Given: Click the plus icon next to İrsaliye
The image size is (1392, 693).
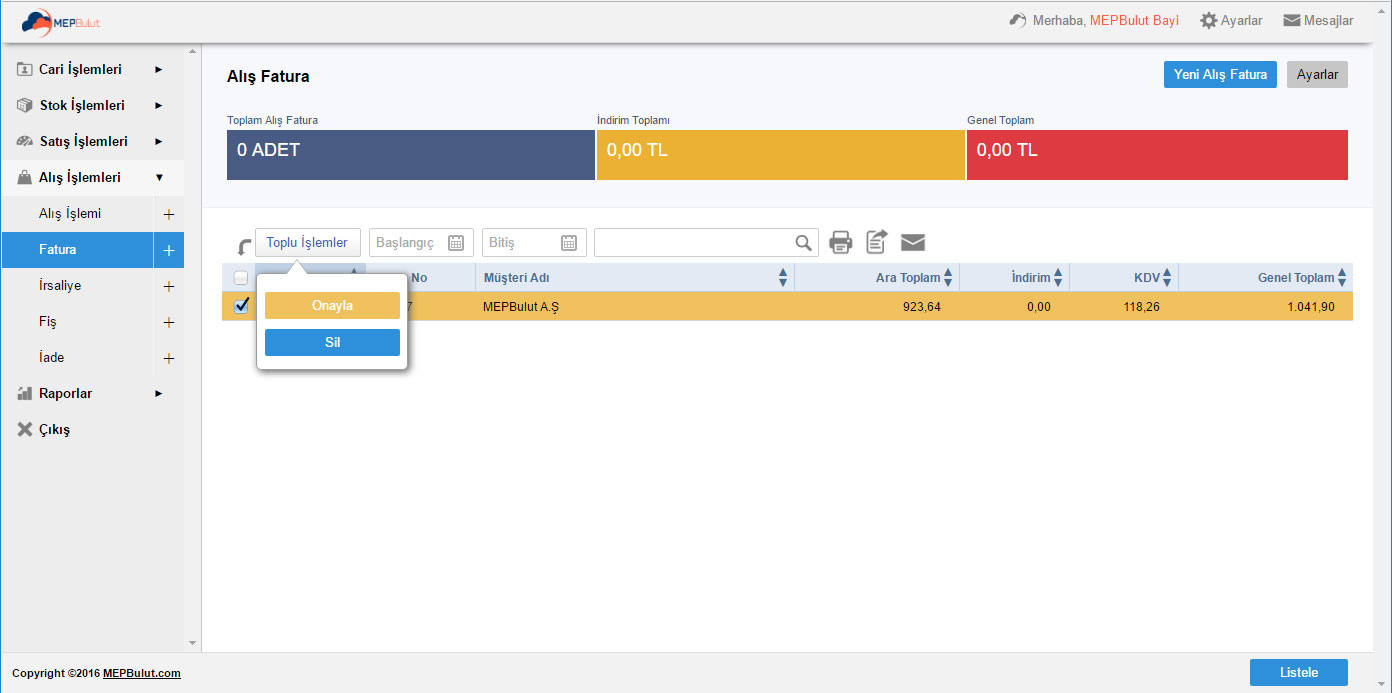Looking at the screenshot, I should click(168, 286).
